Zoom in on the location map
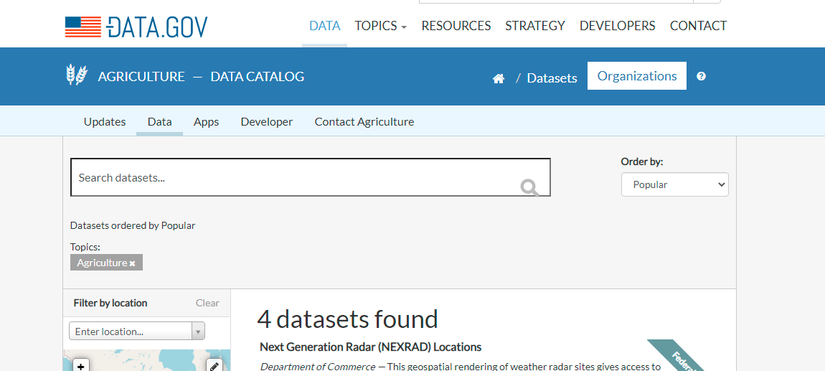This screenshot has width=825, height=371. point(81,366)
